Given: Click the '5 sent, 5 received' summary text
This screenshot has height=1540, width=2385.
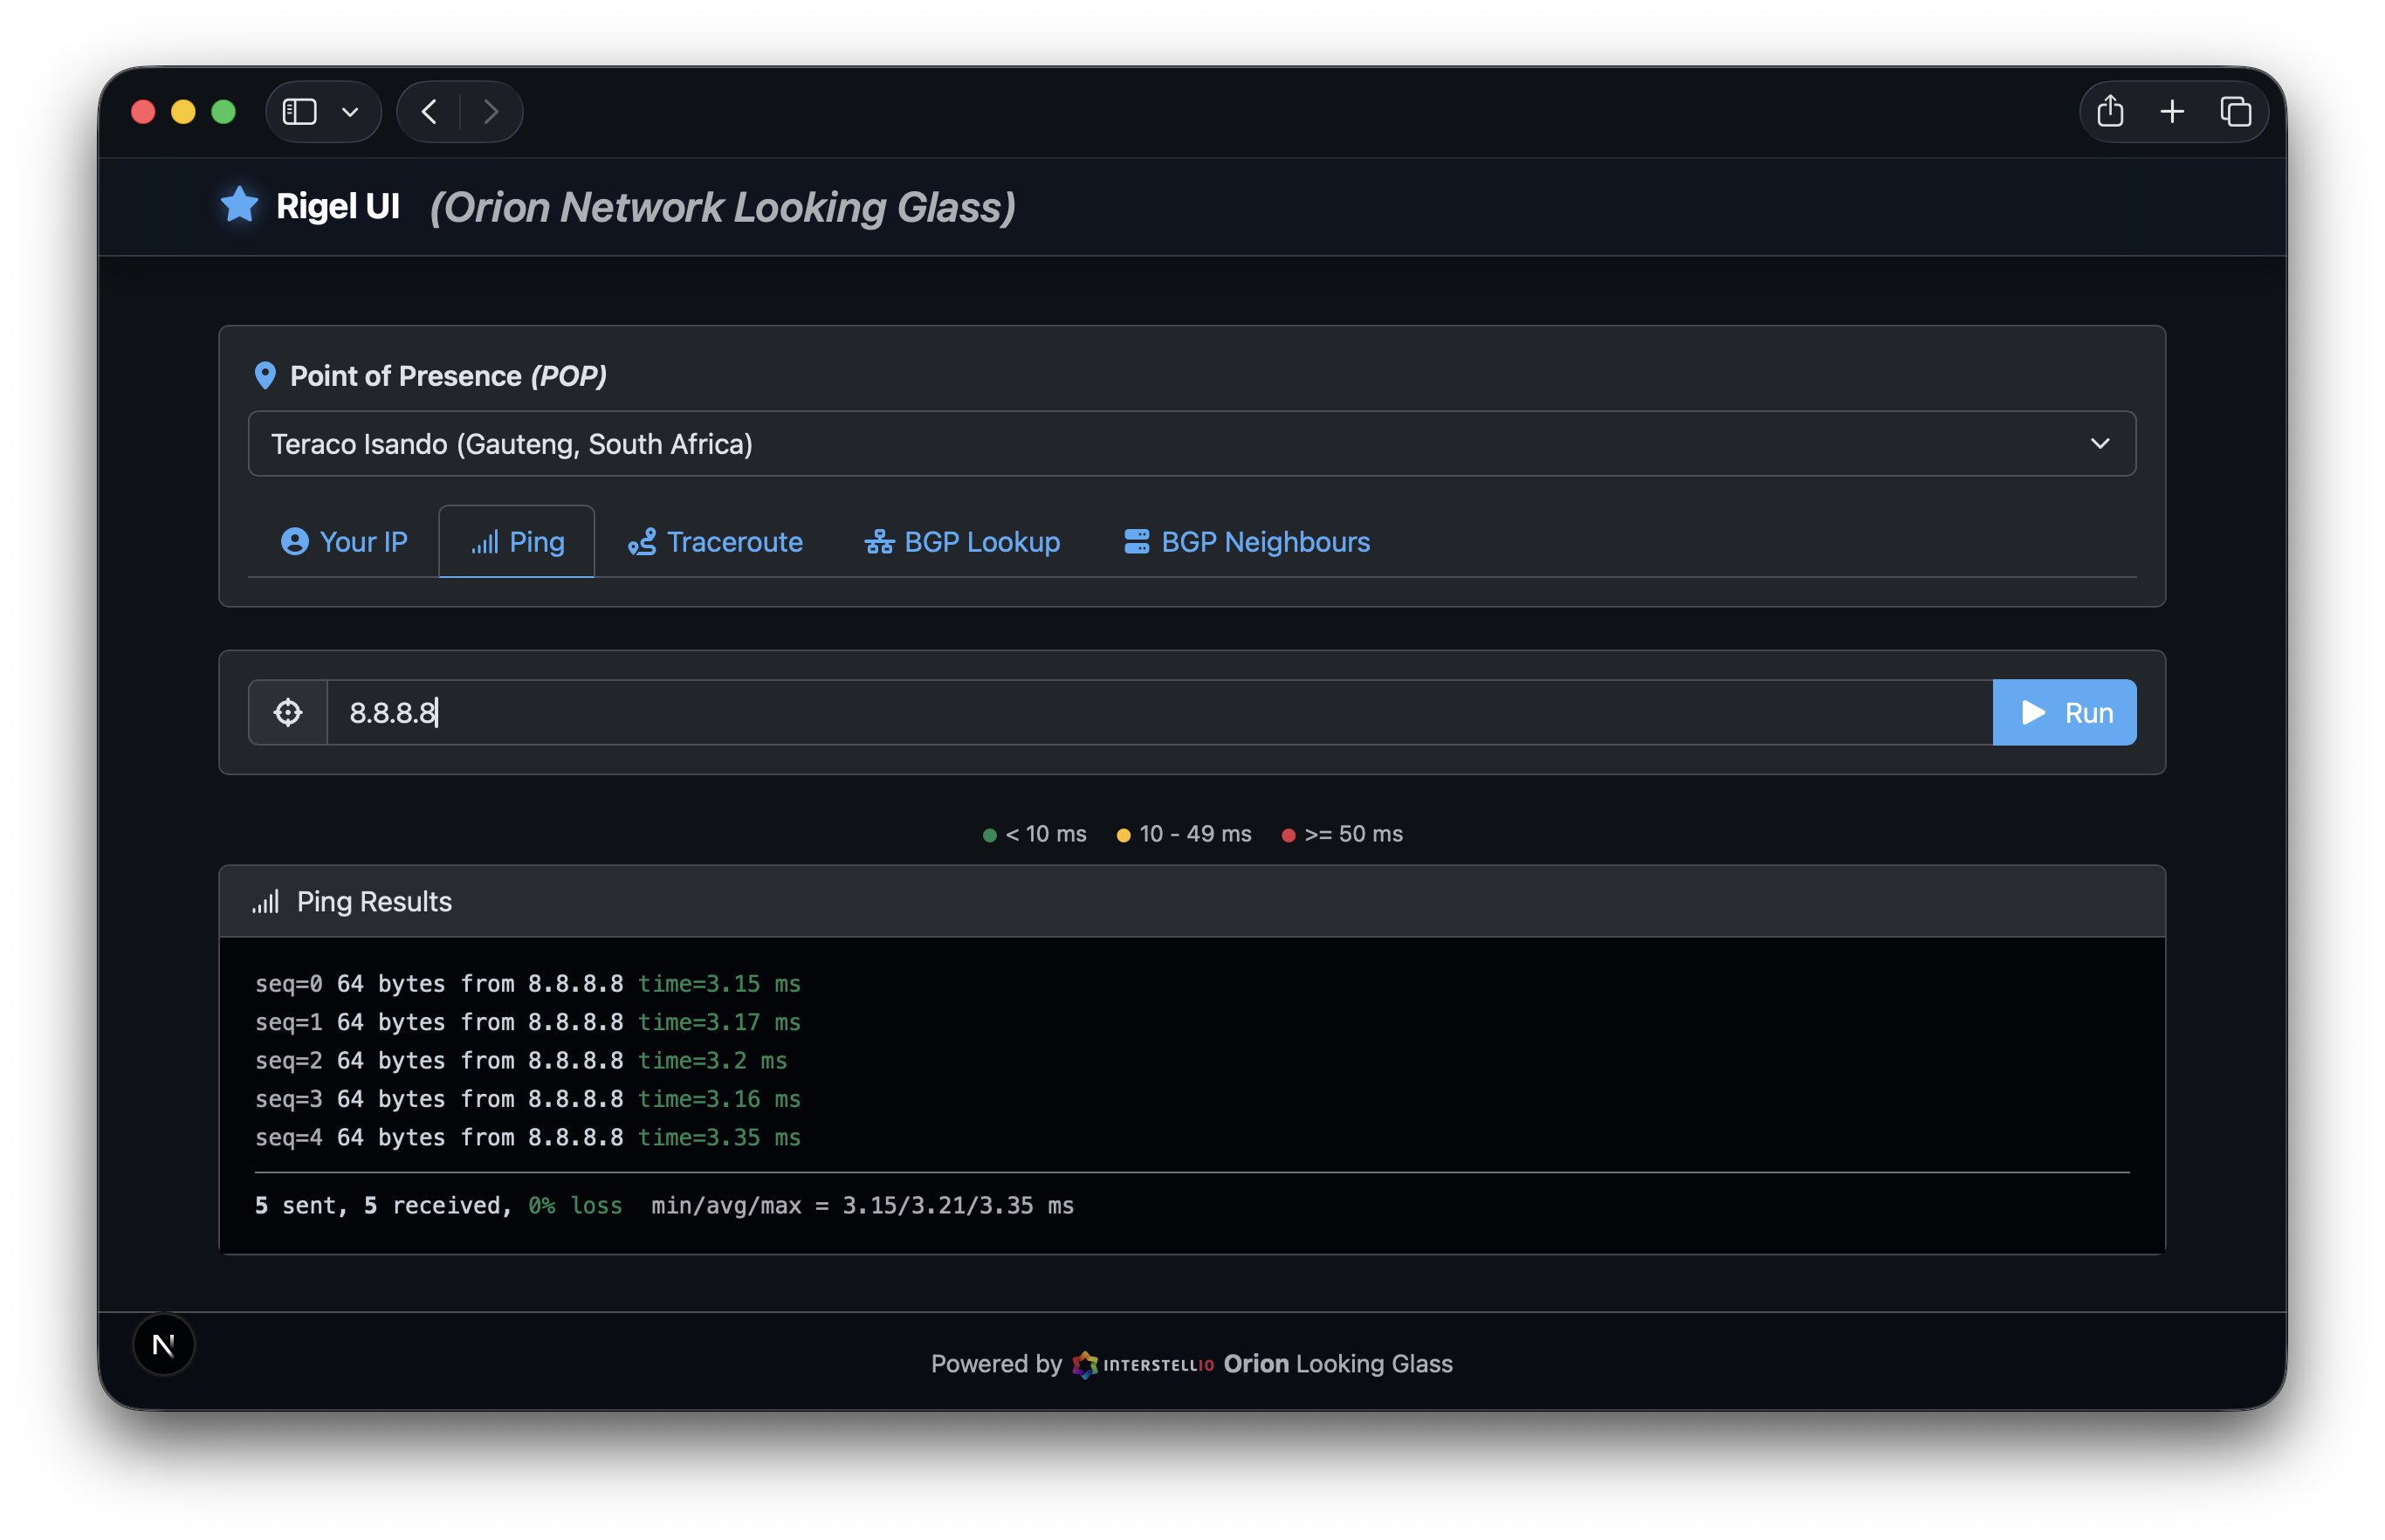Looking at the screenshot, I should (384, 1206).
